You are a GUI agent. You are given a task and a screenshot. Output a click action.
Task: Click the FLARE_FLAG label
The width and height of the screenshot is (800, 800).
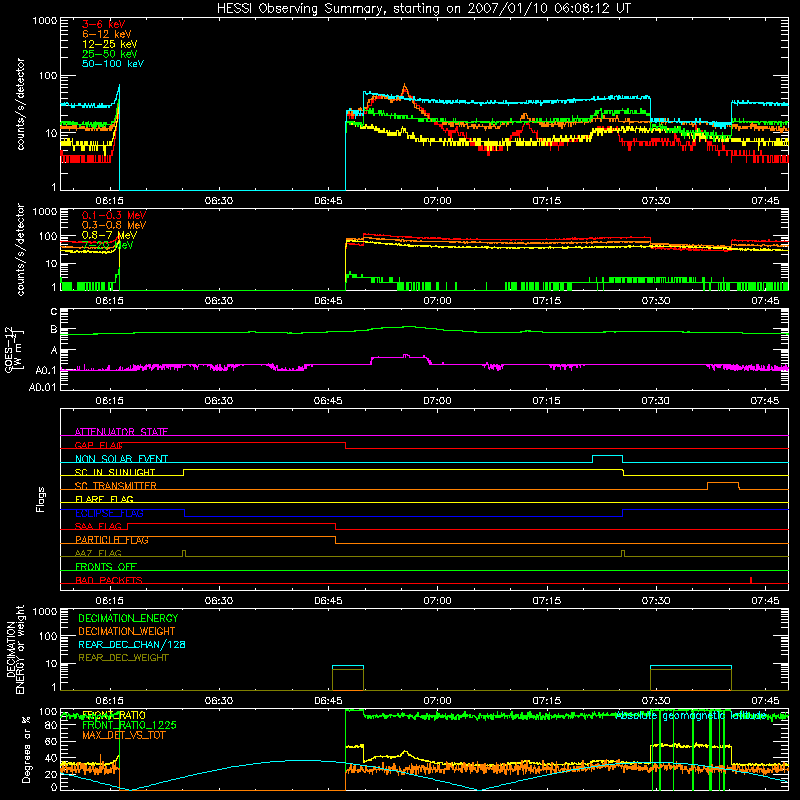point(104,499)
